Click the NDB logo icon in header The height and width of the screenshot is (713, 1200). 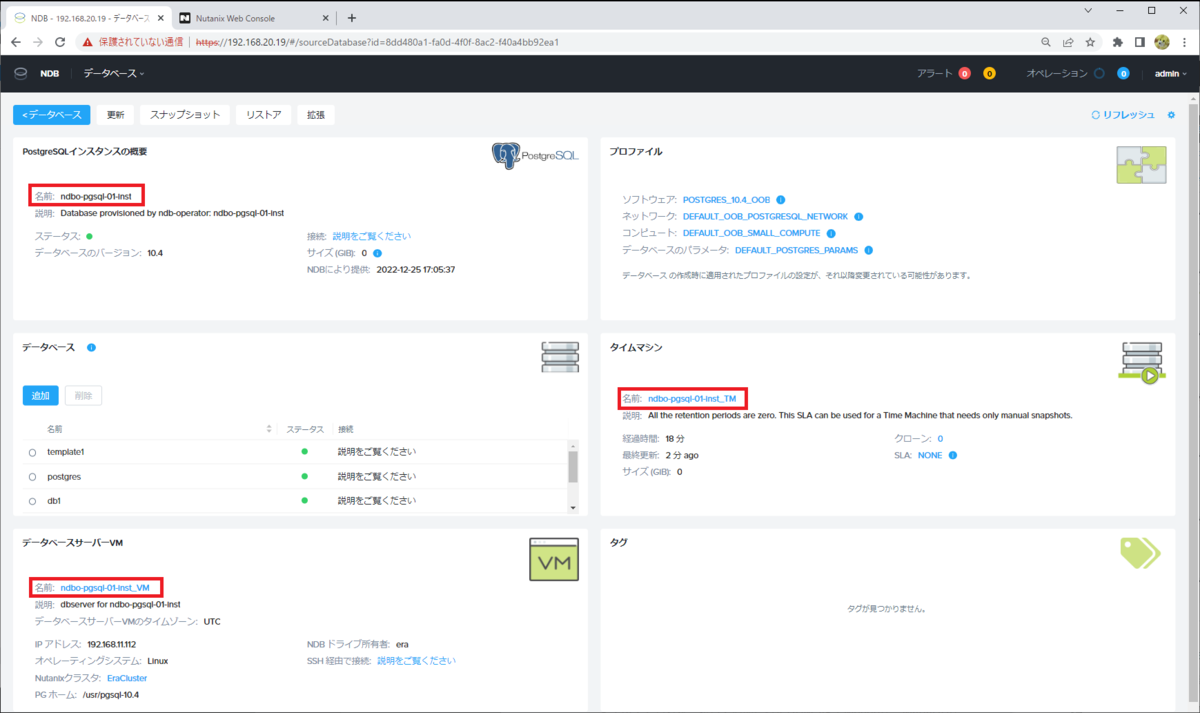coord(20,73)
